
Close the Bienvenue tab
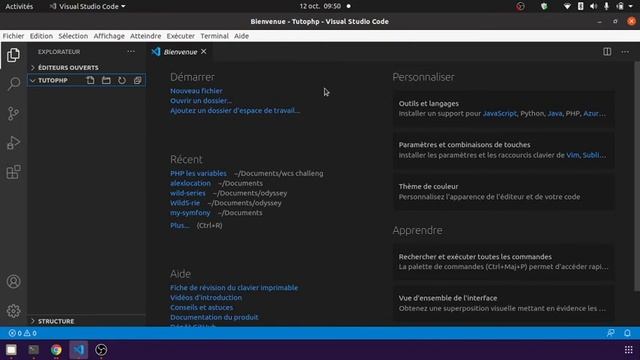[204, 52]
